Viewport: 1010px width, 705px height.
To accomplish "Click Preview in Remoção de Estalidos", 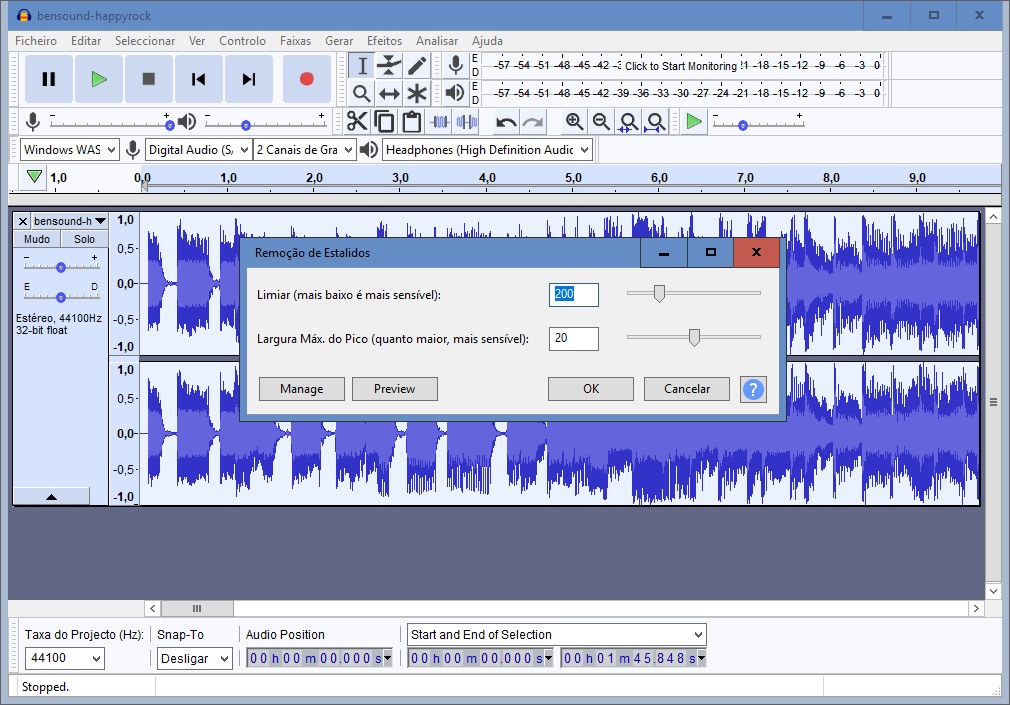I will pos(394,389).
